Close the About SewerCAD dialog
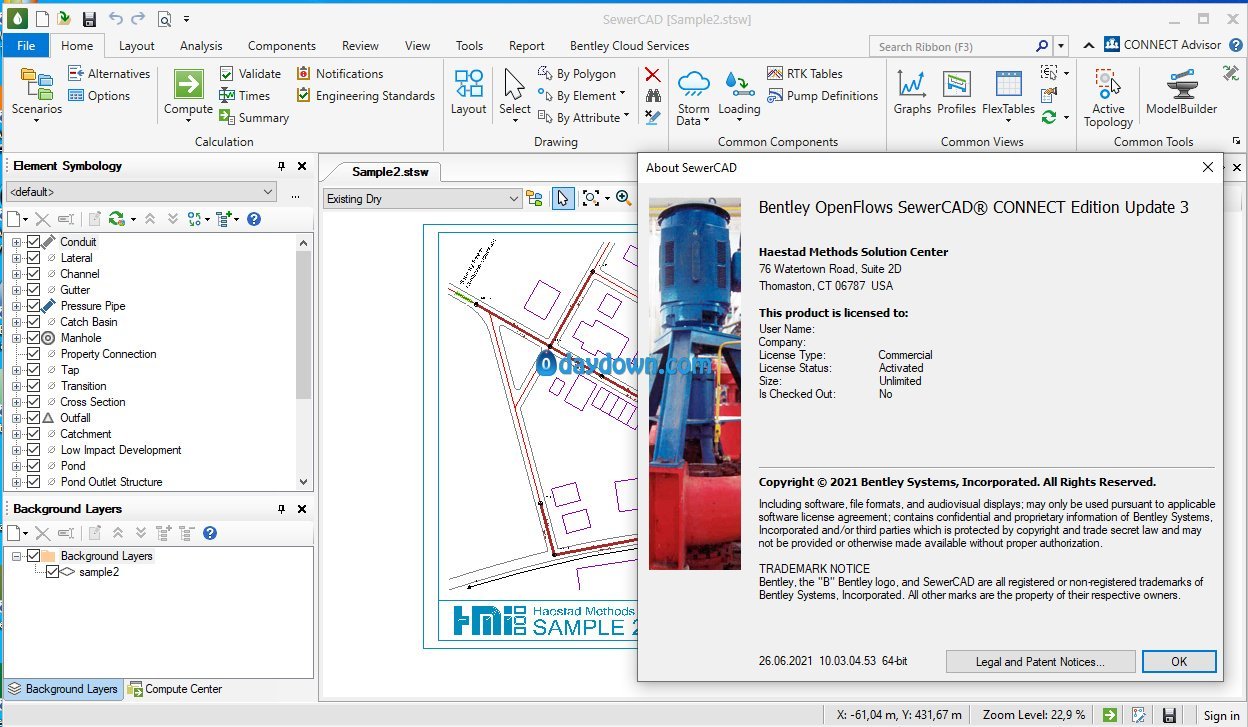1248x727 pixels. [x=1208, y=167]
